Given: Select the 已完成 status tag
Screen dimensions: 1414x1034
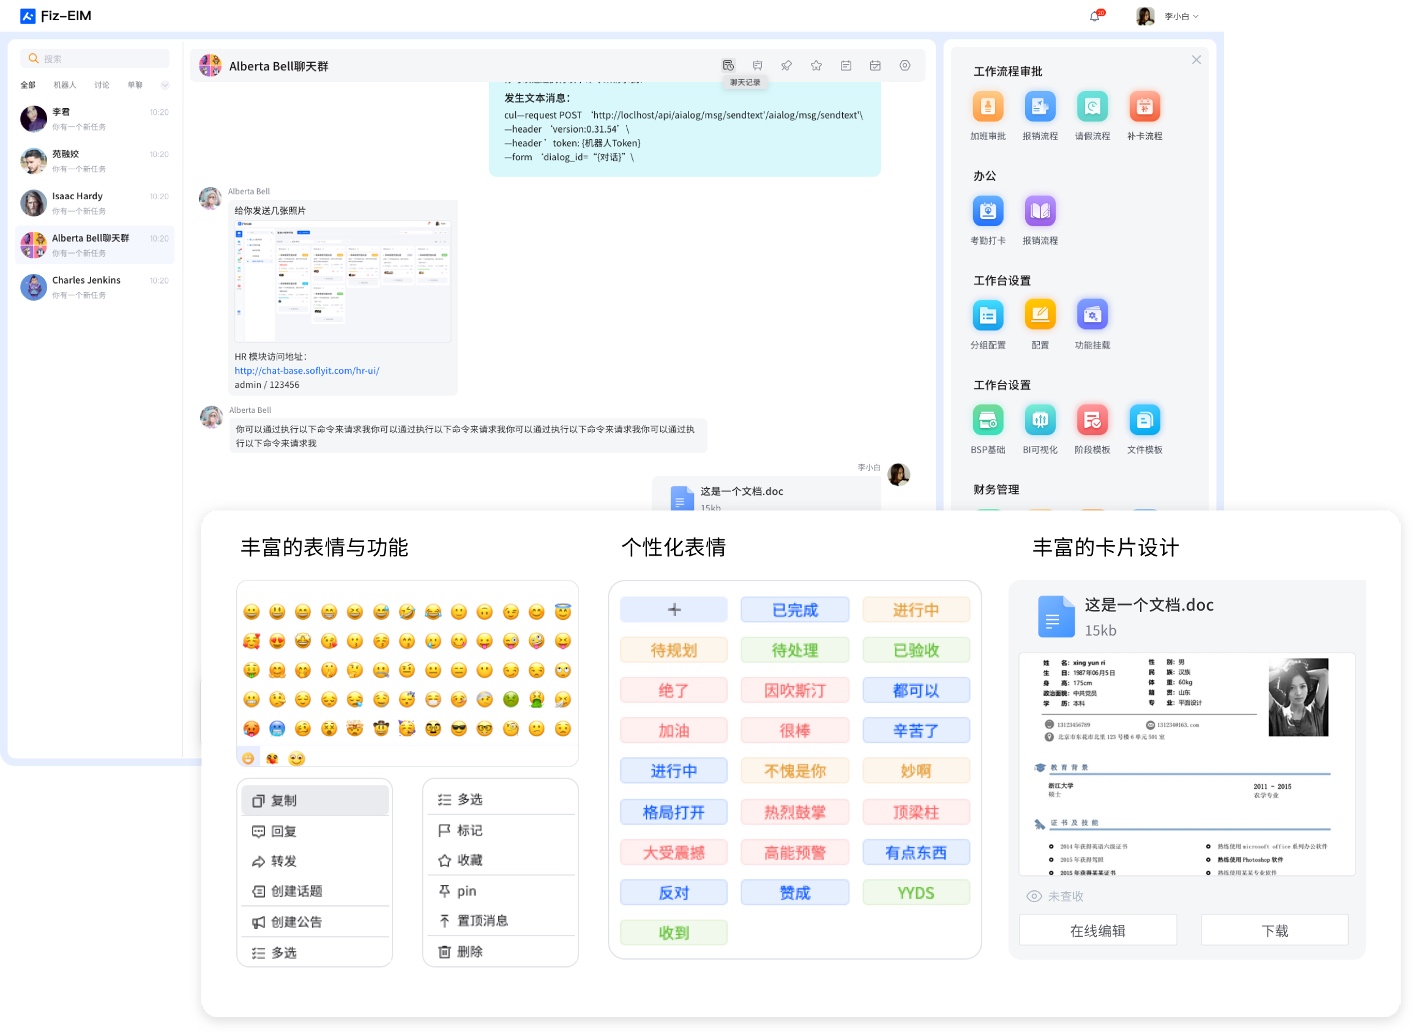Looking at the screenshot, I should [x=794, y=610].
